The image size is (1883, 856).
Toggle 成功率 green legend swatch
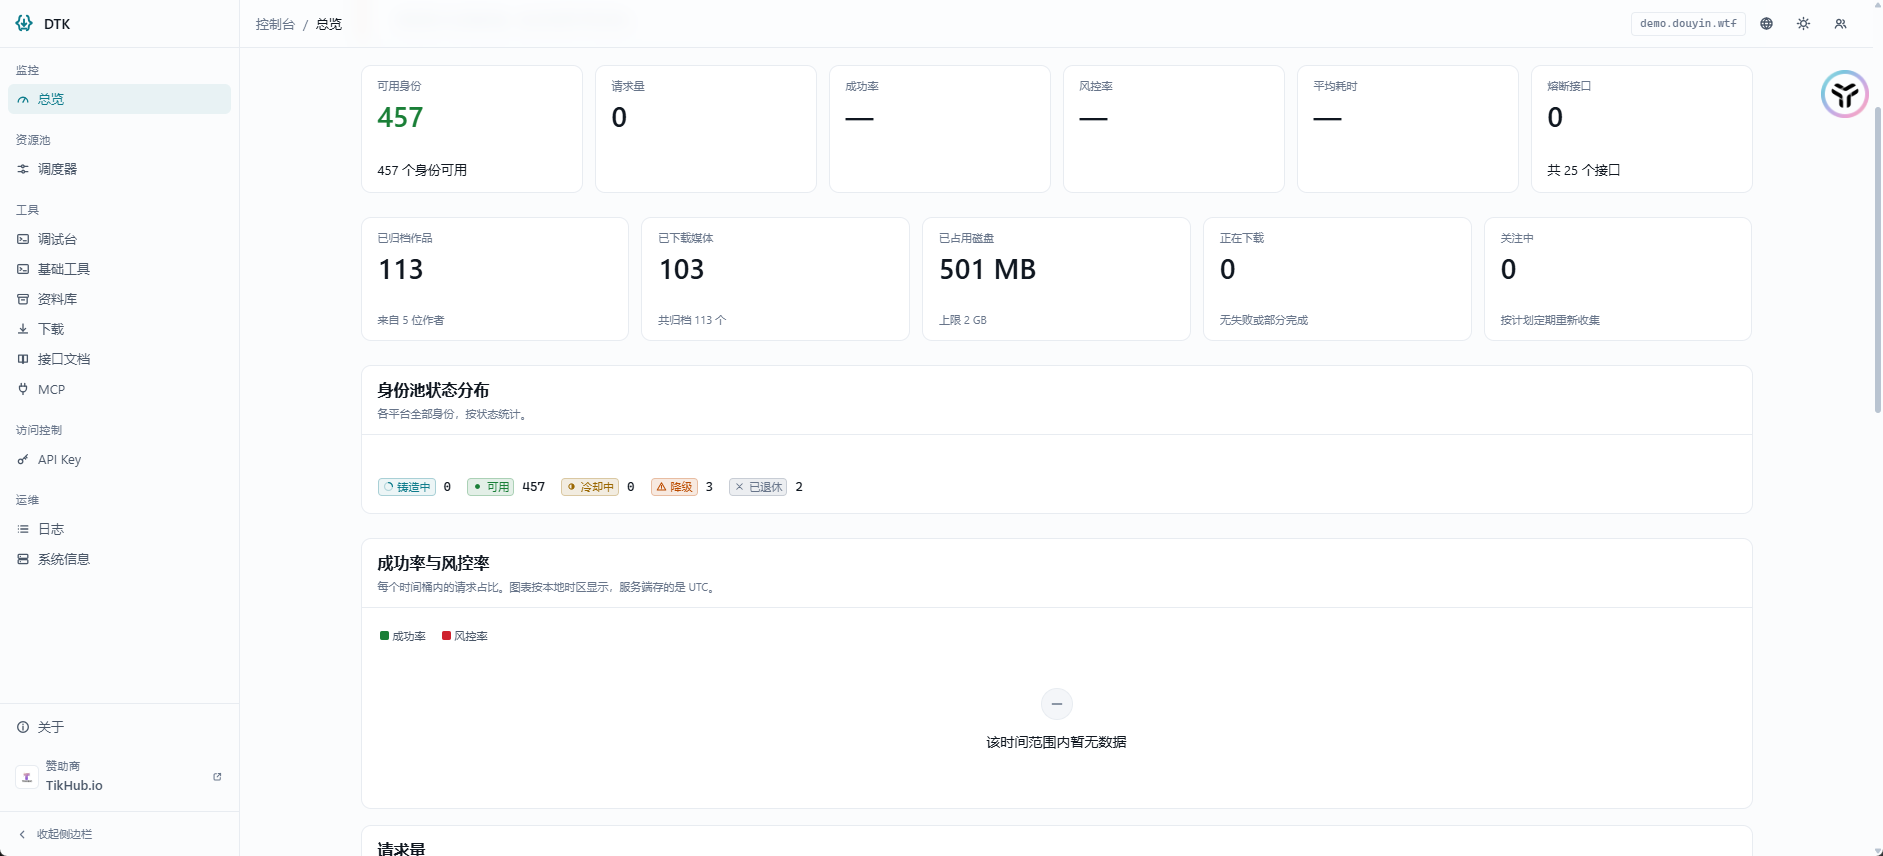click(x=384, y=635)
